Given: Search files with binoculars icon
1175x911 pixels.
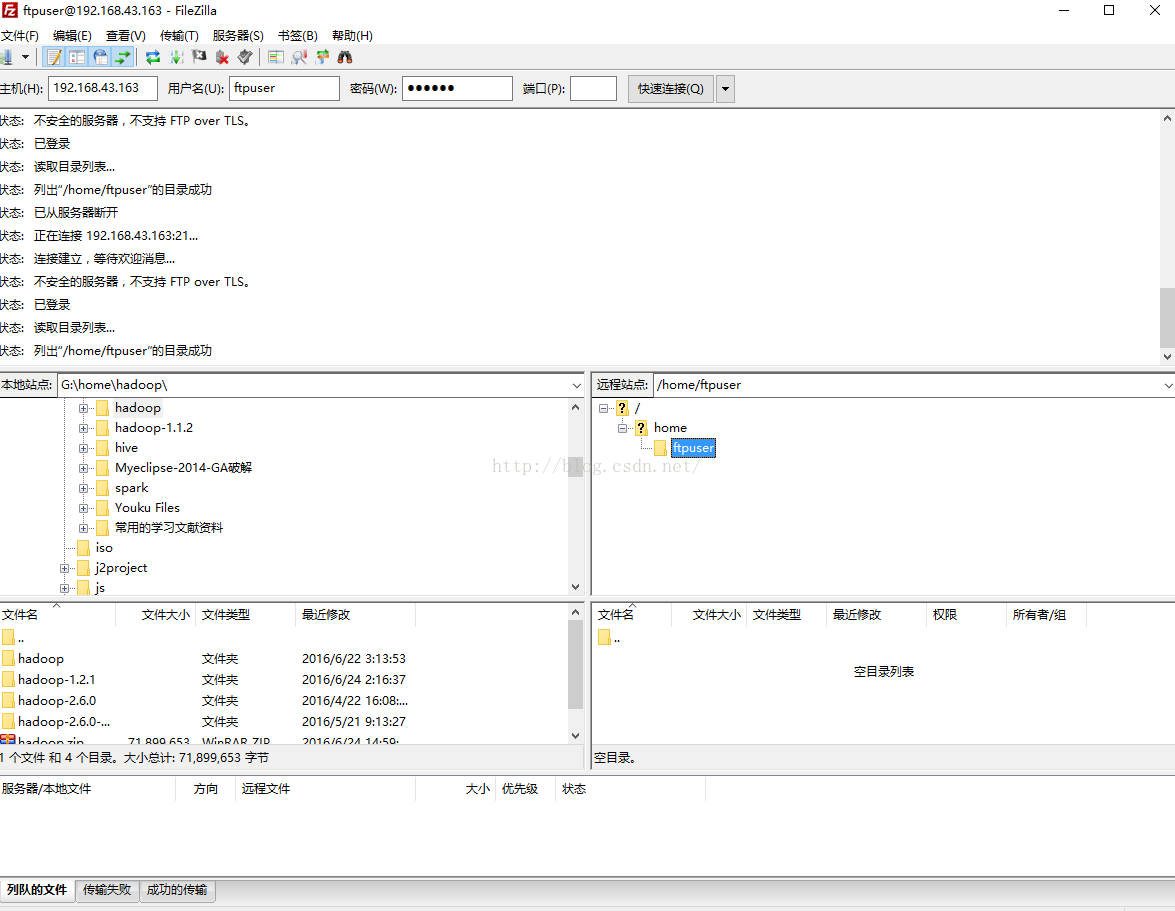Looking at the screenshot, I should point(345,57).
